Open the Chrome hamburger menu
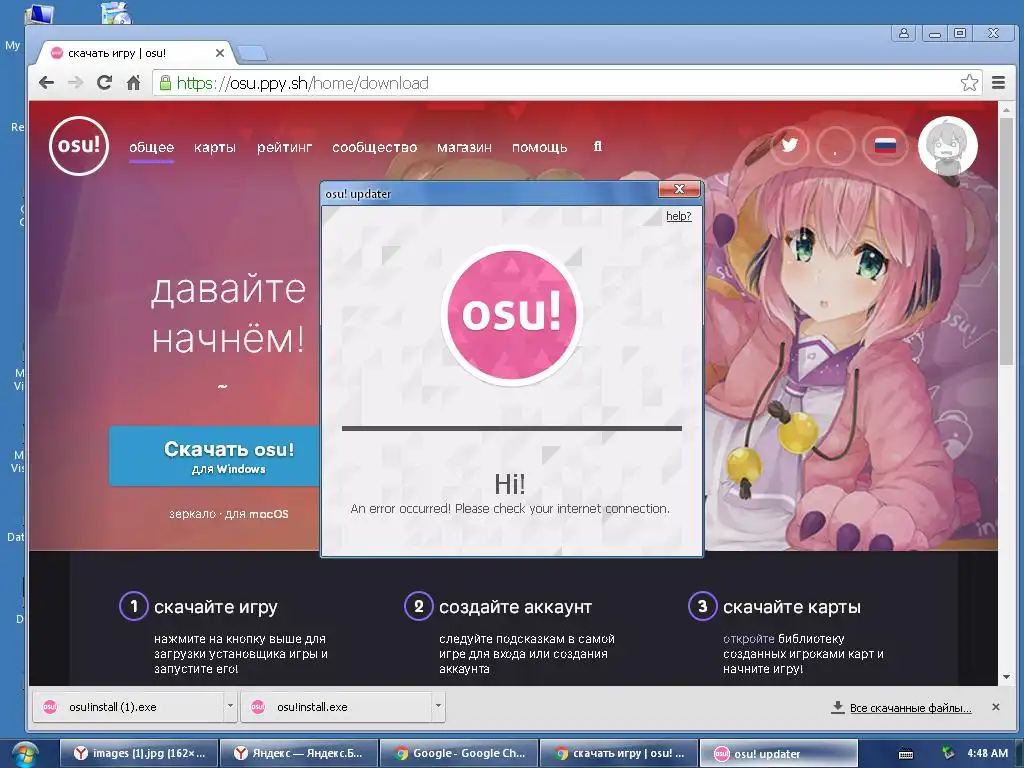This screenshot has height=768, width=1024. pyautogui.click(x=999, y=83)
